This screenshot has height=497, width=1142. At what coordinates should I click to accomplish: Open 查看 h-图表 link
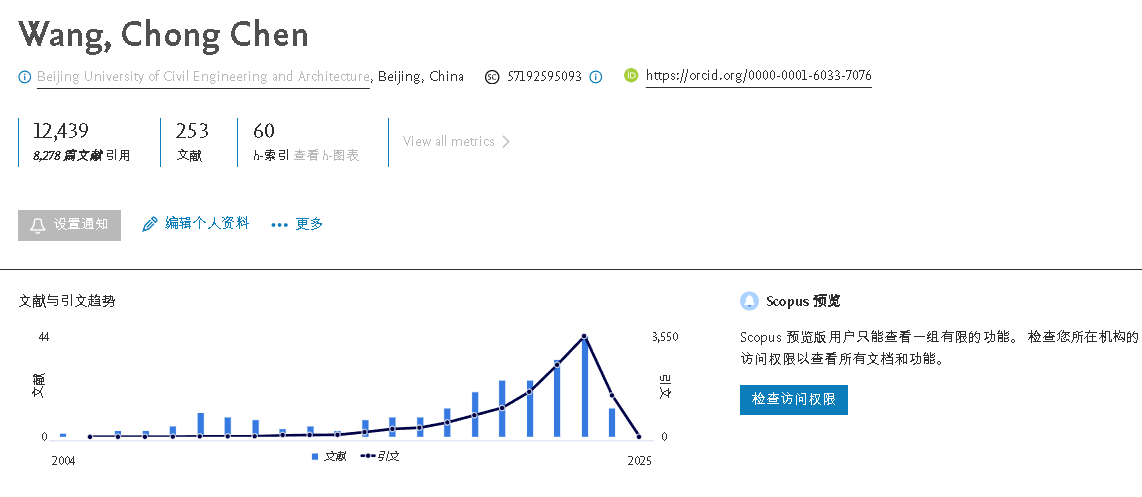click(326, 155)
